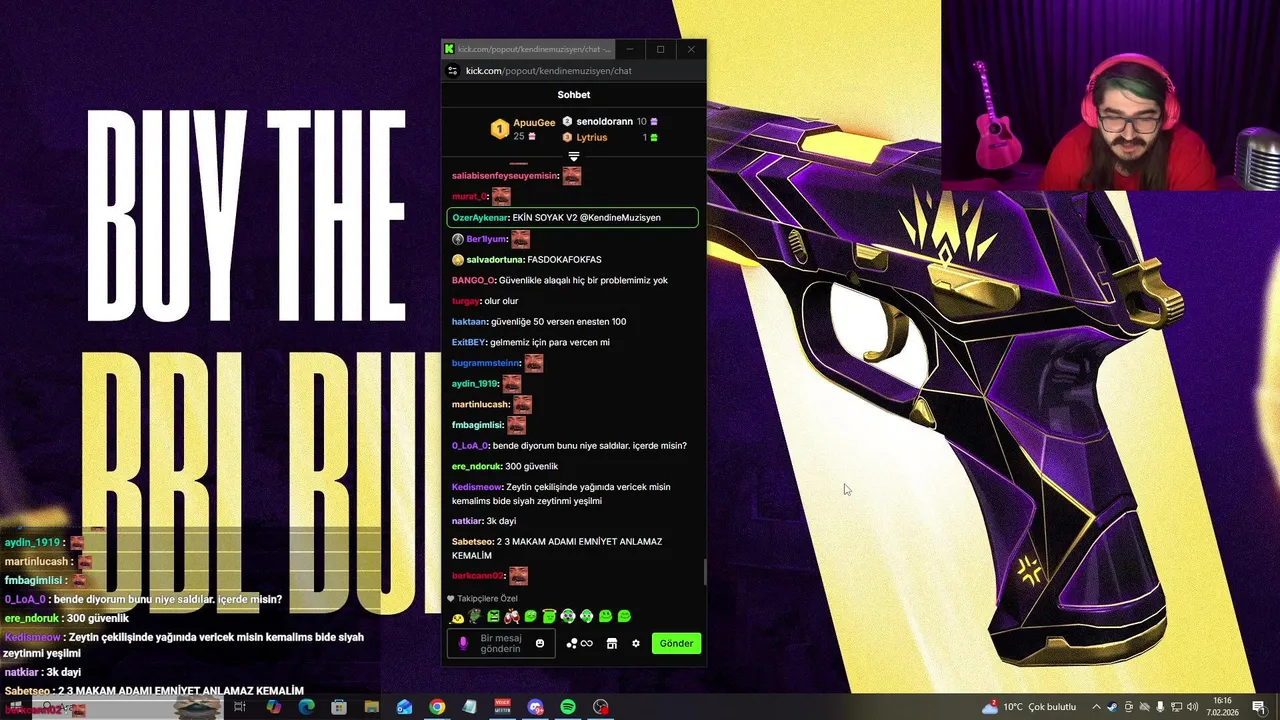Open Microsoft Store from the taskbar
The height and width of the screenshot is (720, 1280).
pyautogui.click(x=339, y=707)
